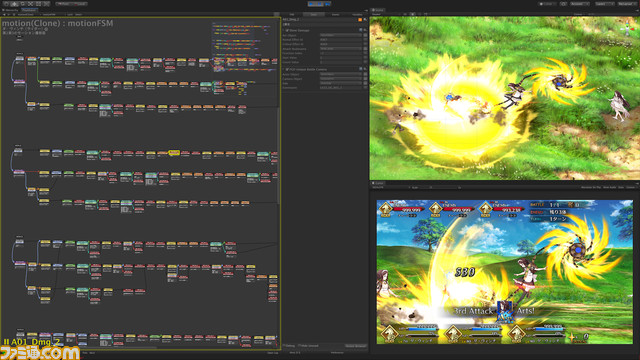Open the Layout dropdown at top right
Screen dimensions: 640x360
[x=627, y=4]
